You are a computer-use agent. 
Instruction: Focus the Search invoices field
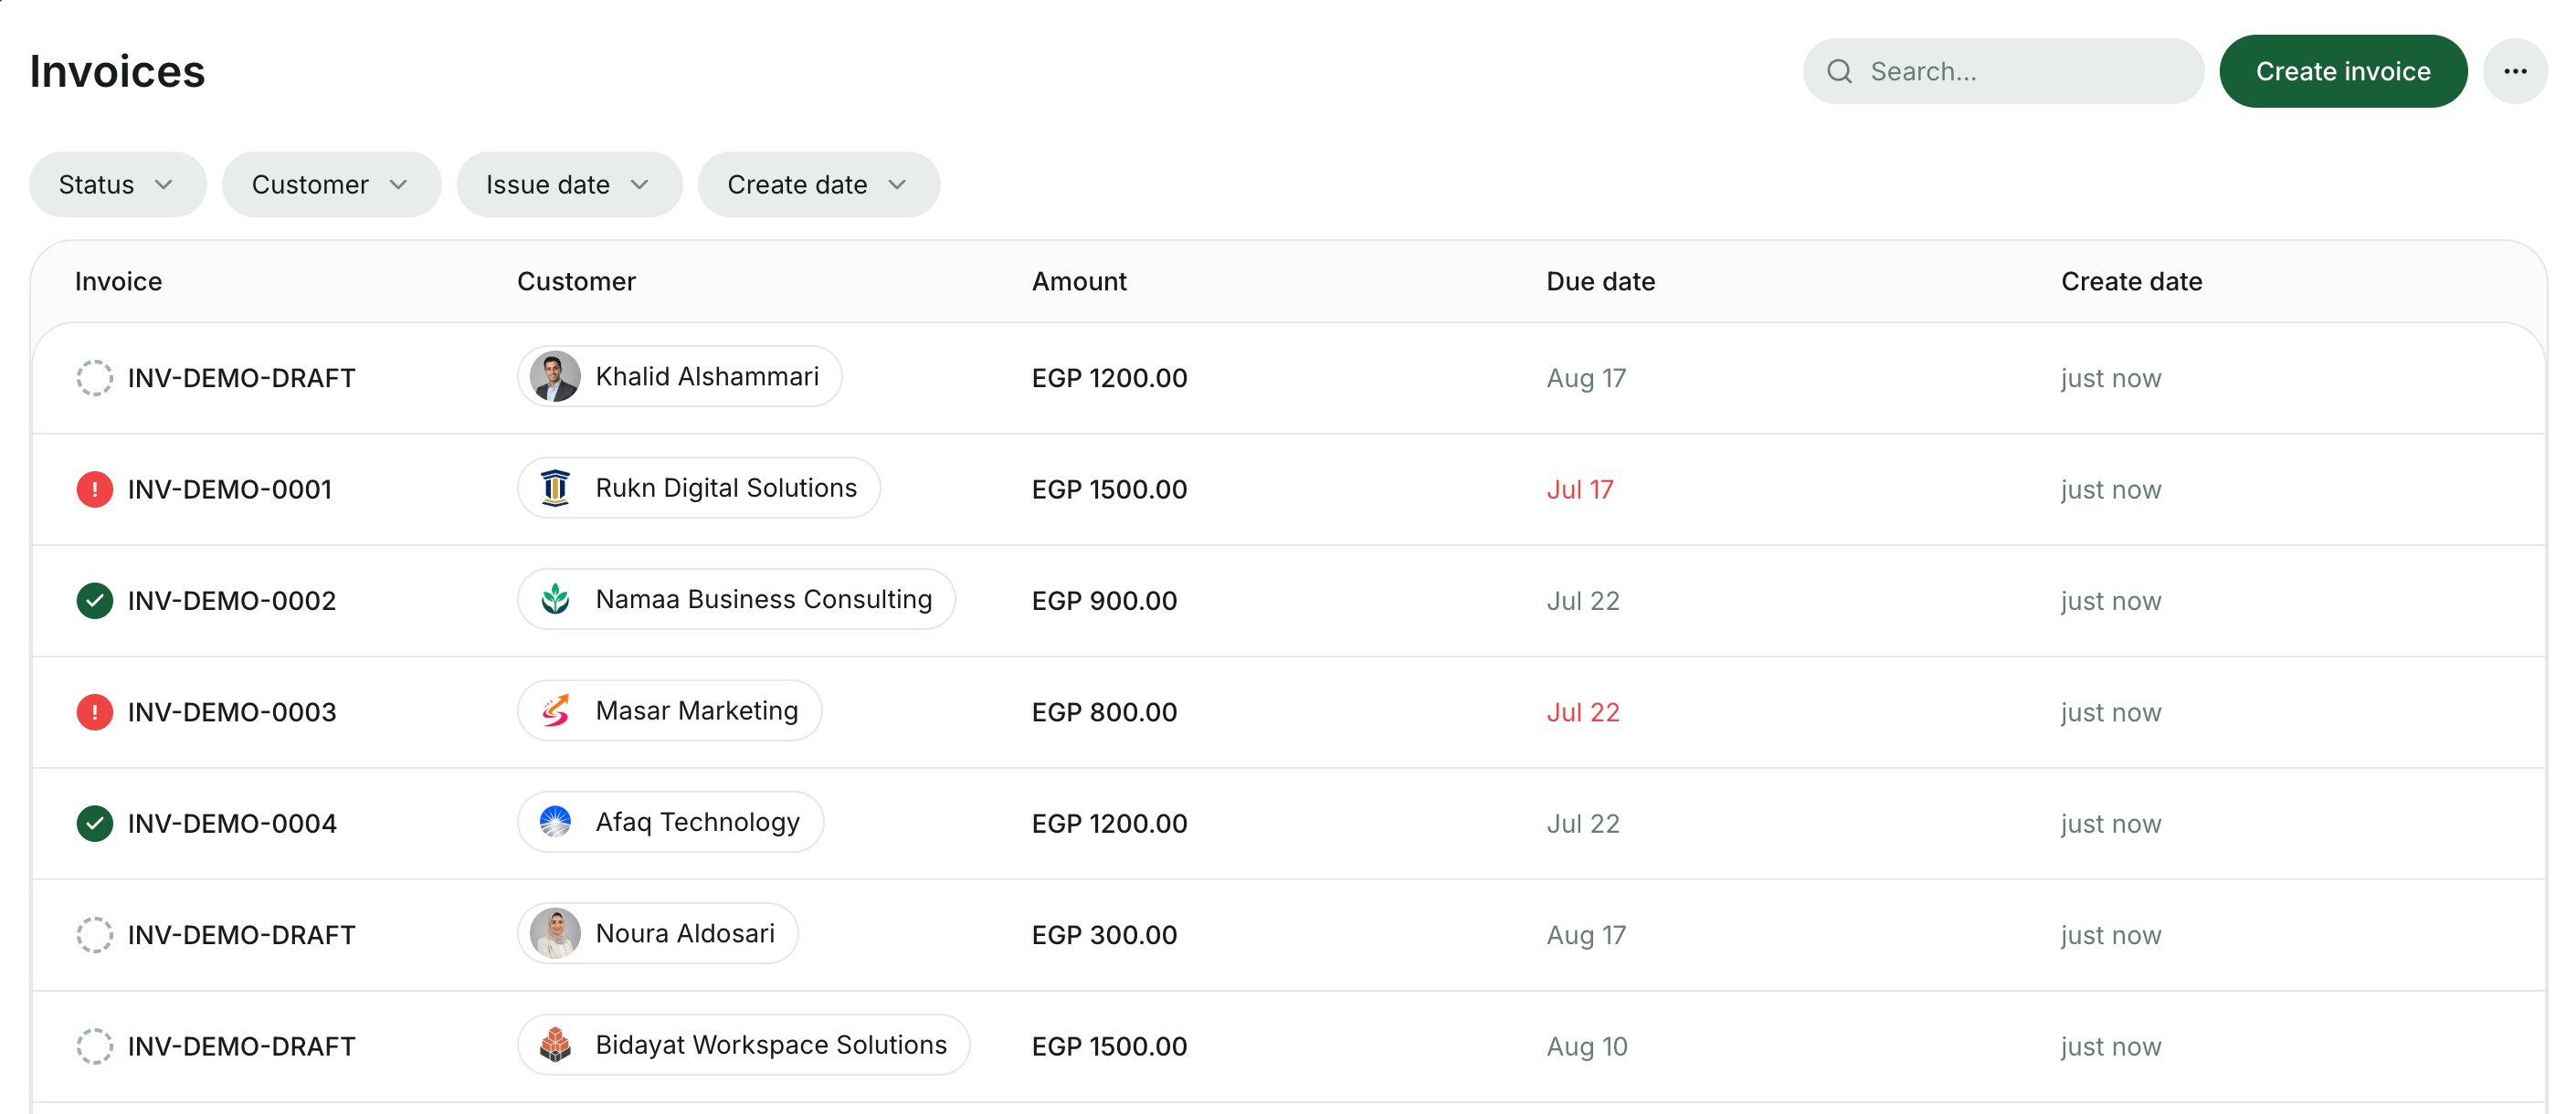2003,71
